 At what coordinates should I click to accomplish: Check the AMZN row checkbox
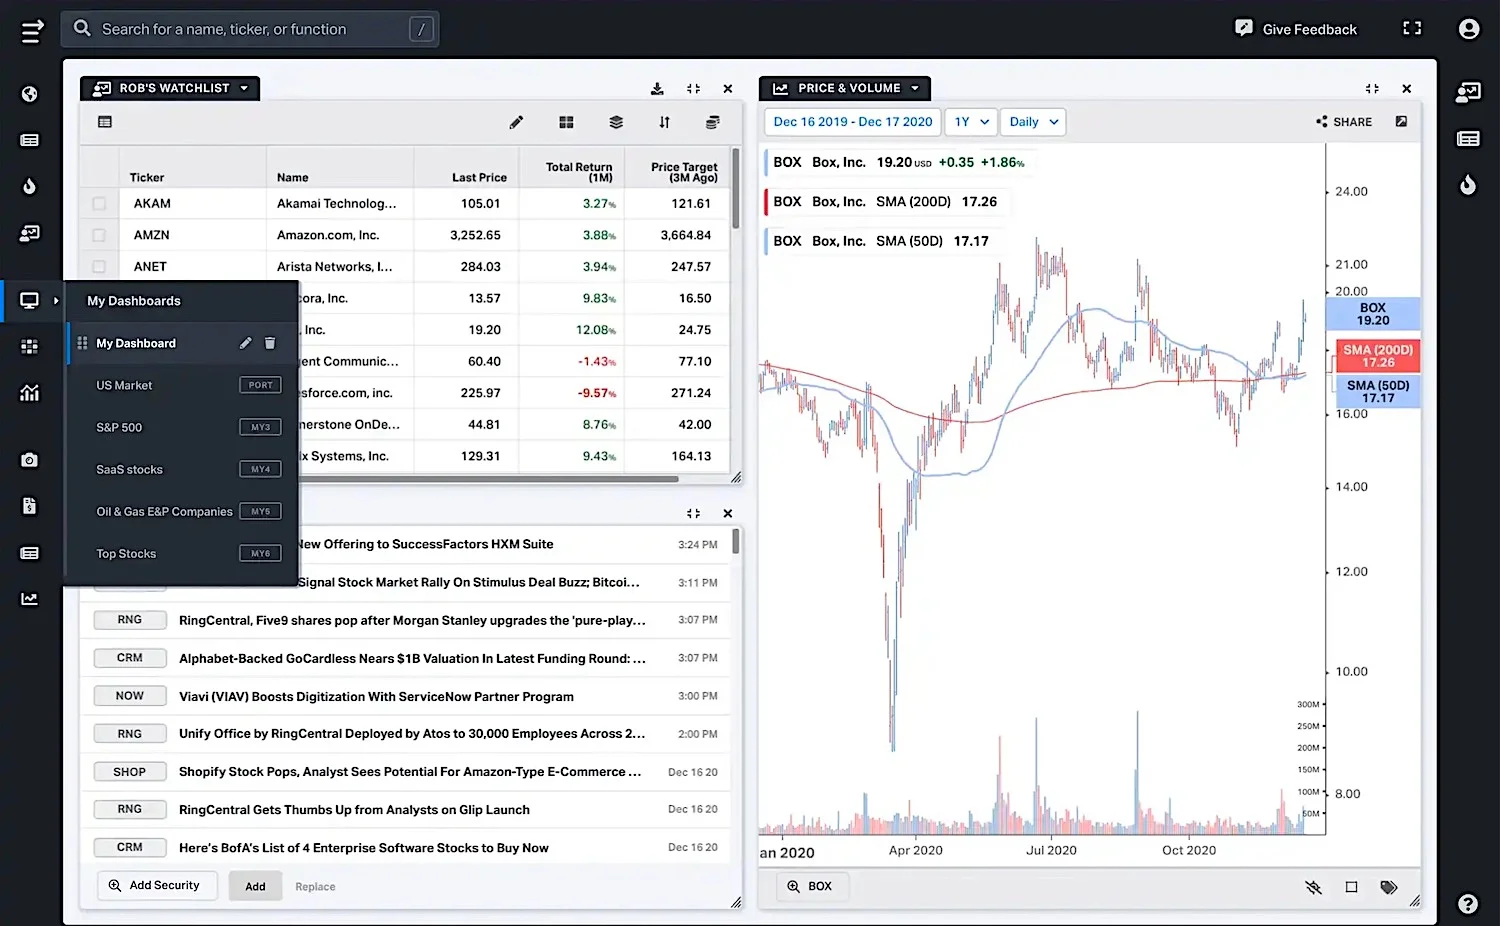[x=99, y=235]
